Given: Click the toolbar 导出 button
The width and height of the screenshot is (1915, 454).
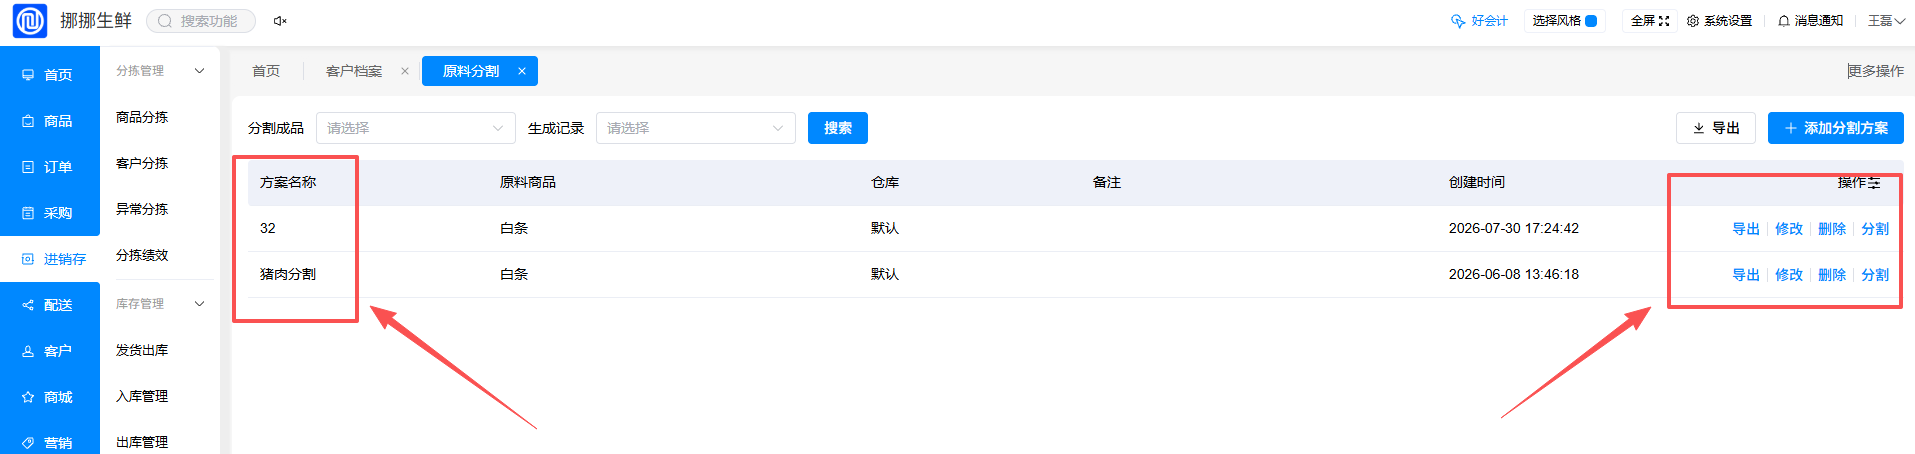Looking at the screenshot, I should coord(1716,128).
